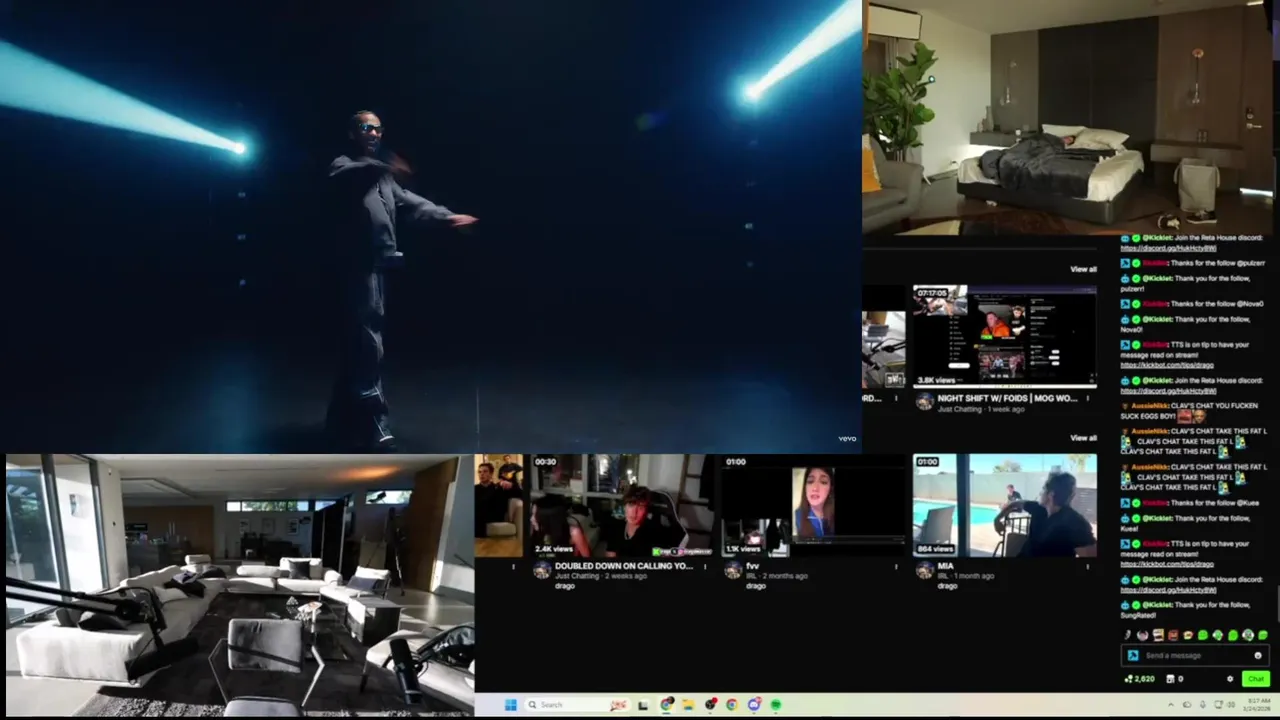Open the Windows Start menu
1280x720 pixels.
pyautogui.click(x=511, y=705)
